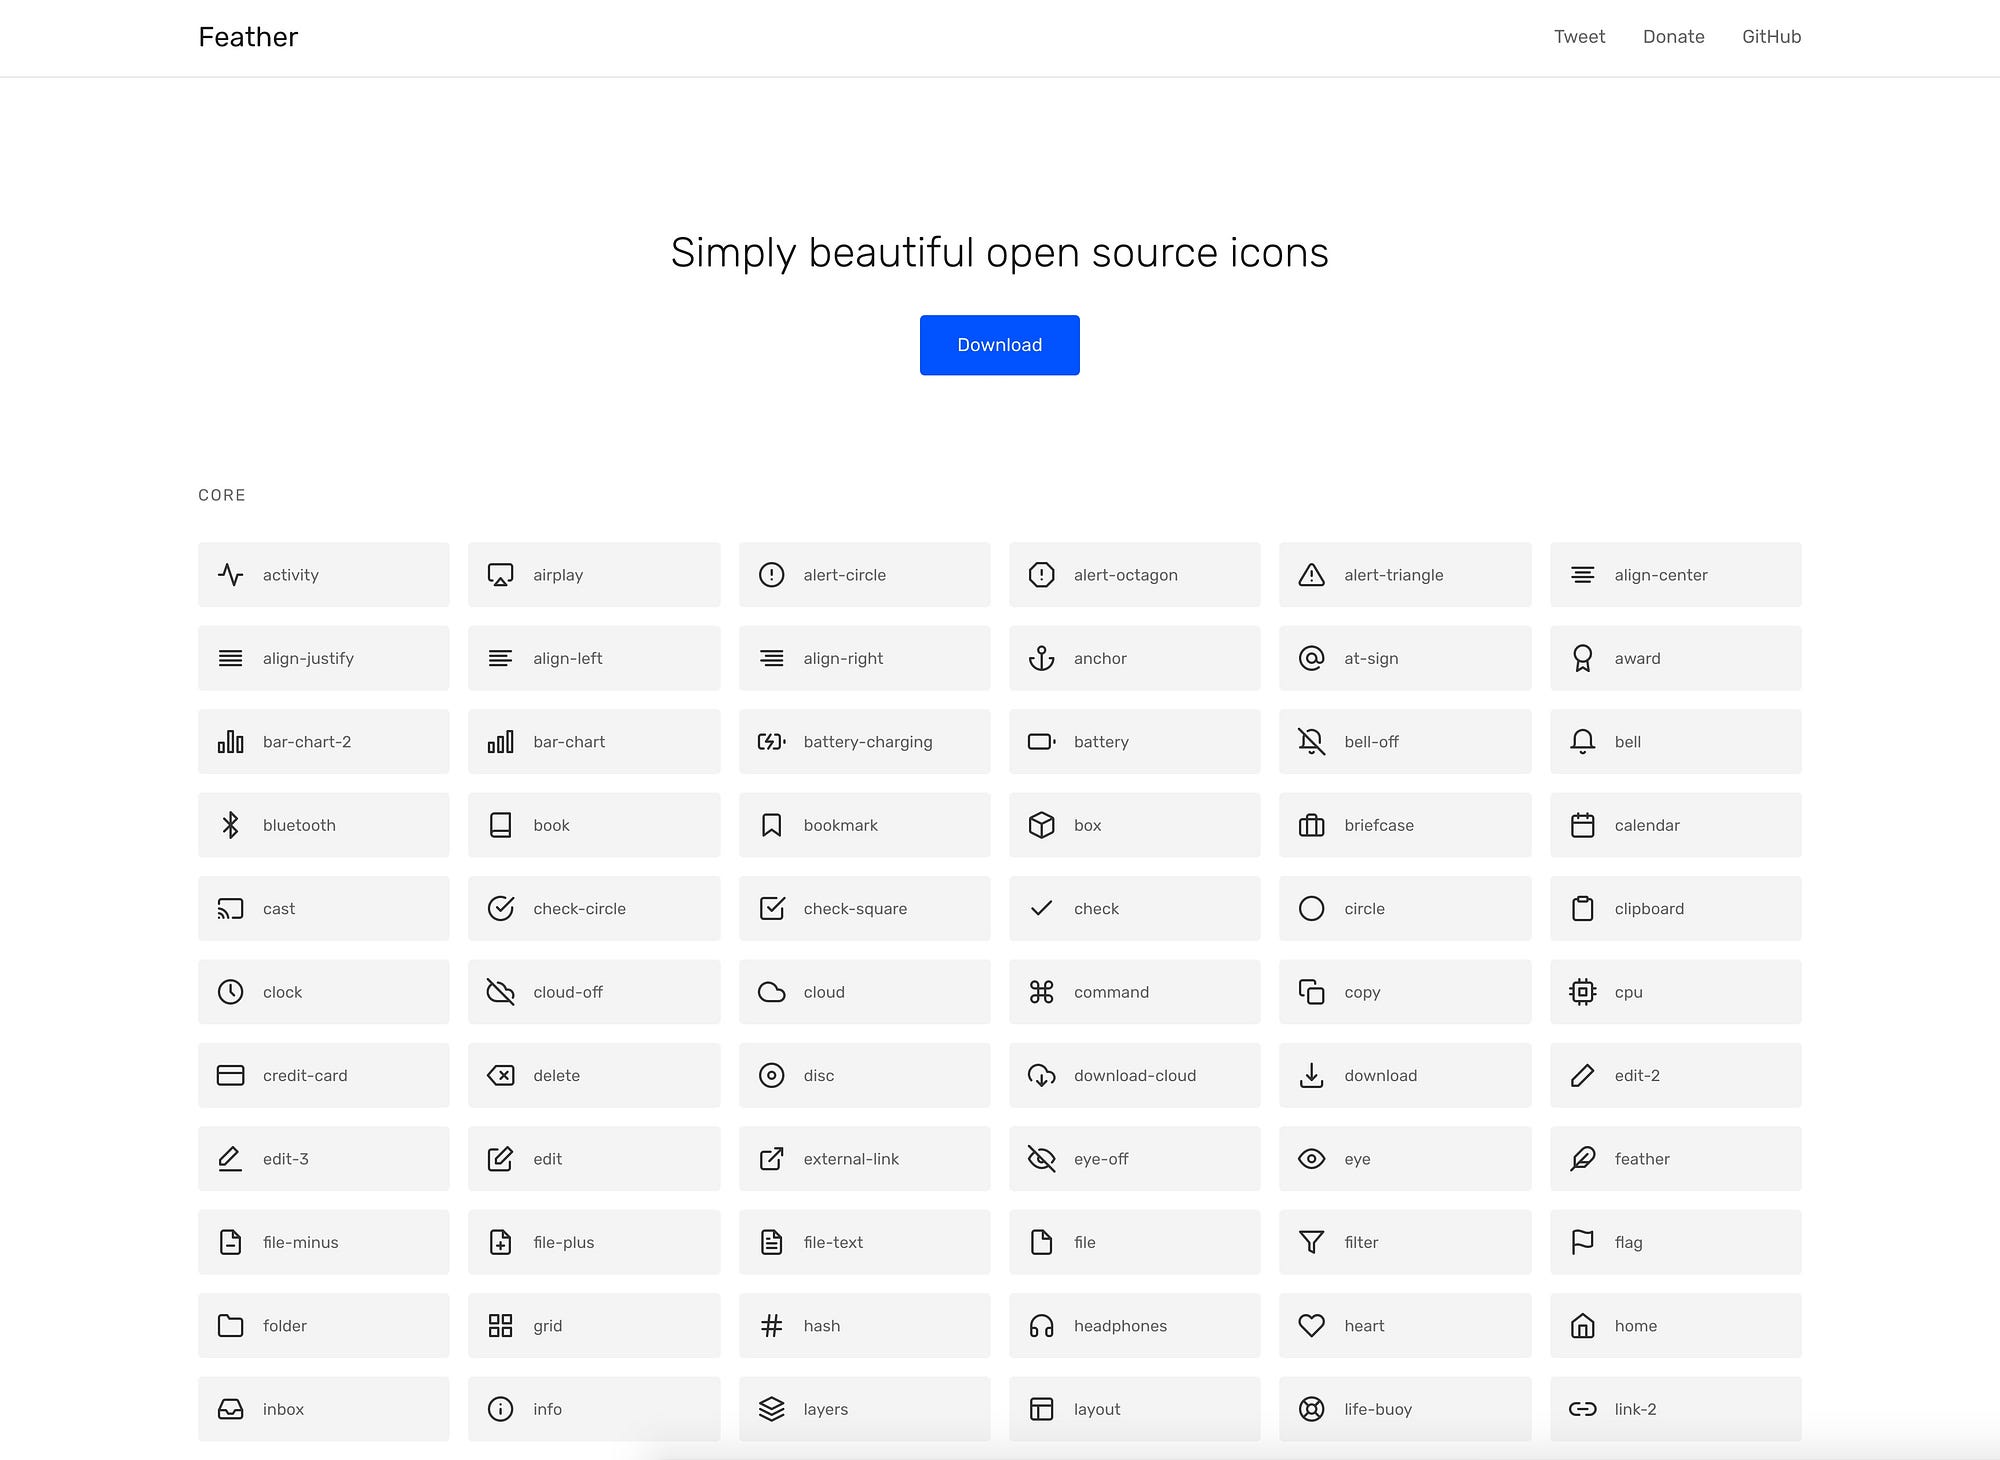Click the "copy" label
Viewport: 2000px width, 1460px height.
1362,992
